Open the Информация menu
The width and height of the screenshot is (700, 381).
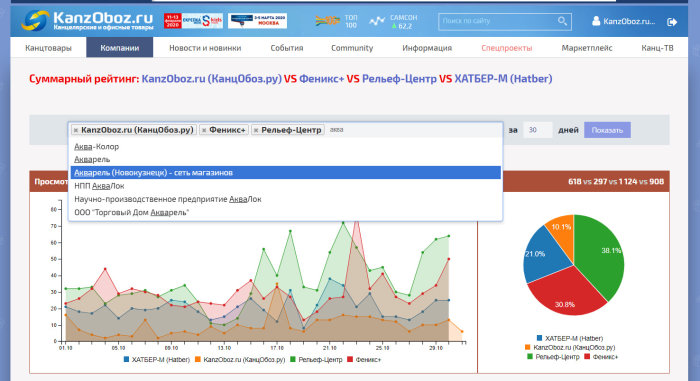click(x=427, y=48)
